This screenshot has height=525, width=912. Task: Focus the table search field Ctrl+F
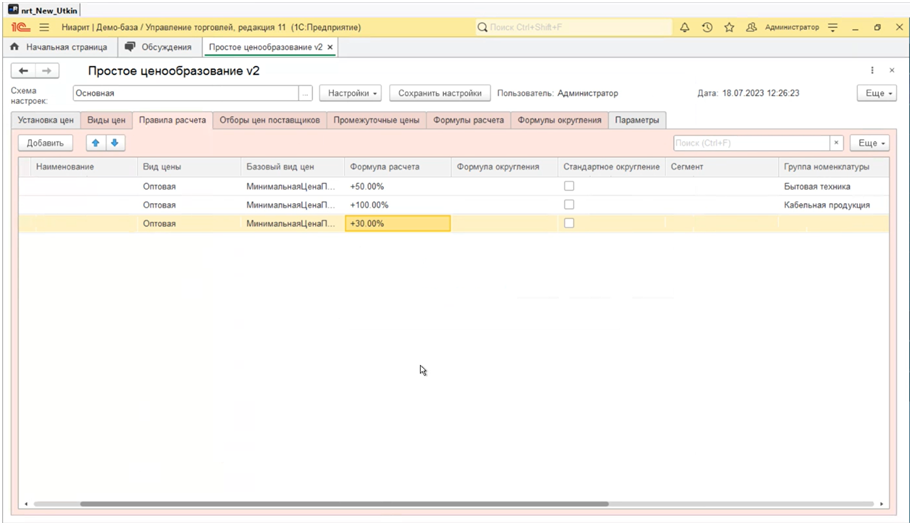(751, 143)
